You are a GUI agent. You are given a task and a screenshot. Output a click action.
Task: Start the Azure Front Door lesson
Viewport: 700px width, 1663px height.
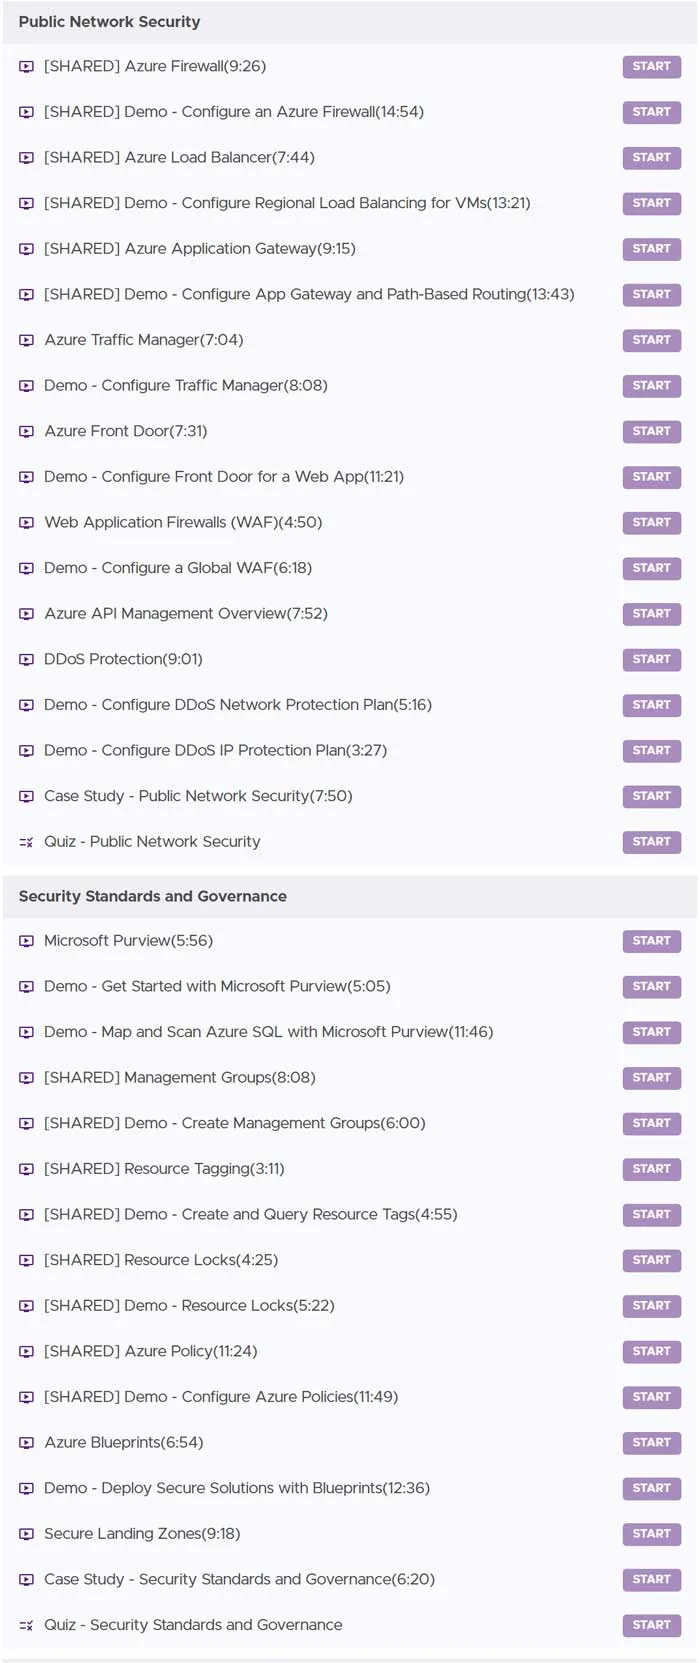(651, 431)
